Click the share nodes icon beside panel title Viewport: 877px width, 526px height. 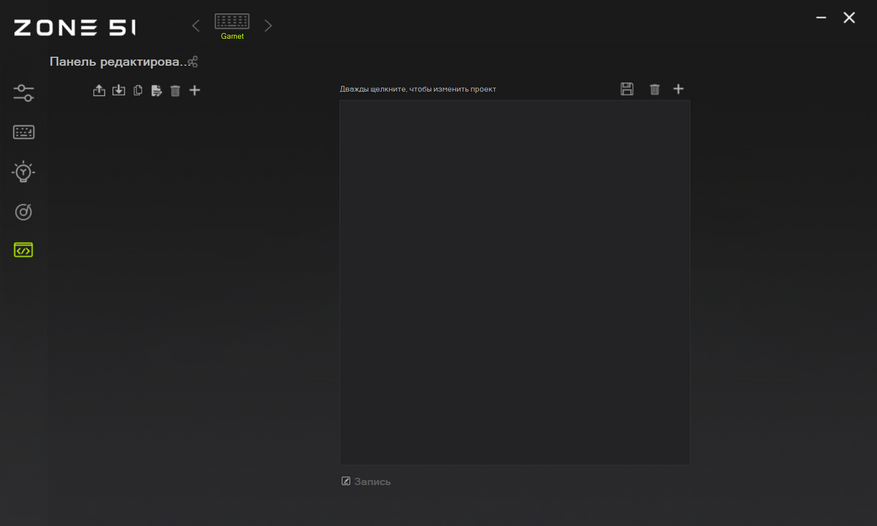[193, 62]
